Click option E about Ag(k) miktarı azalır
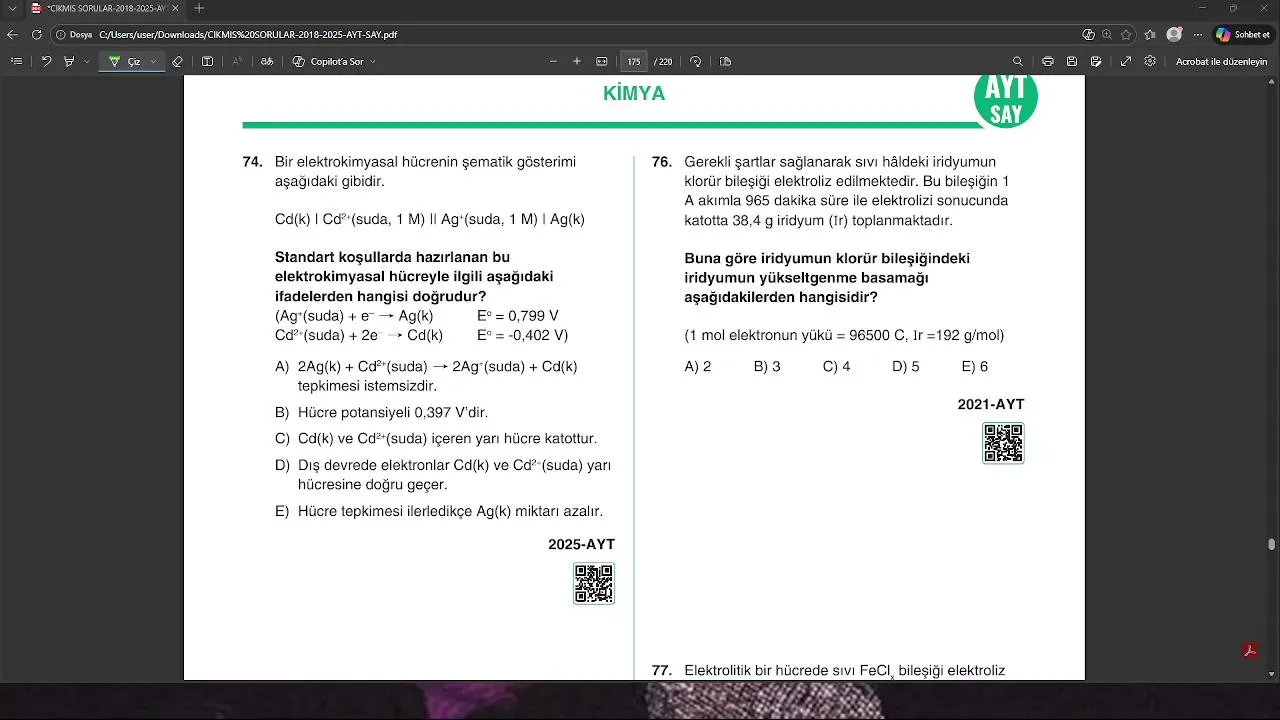Viewport: 1280px width, 720px height. click(x=439, y=511)
